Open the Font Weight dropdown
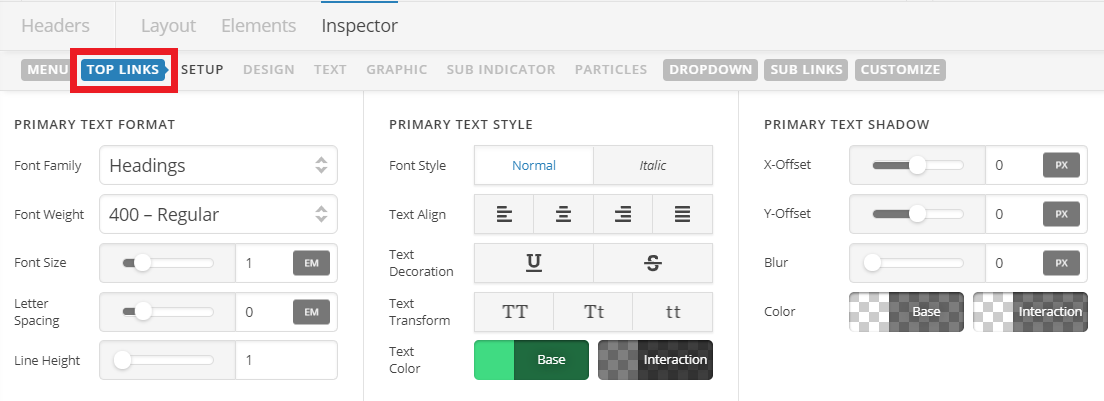 218,215
